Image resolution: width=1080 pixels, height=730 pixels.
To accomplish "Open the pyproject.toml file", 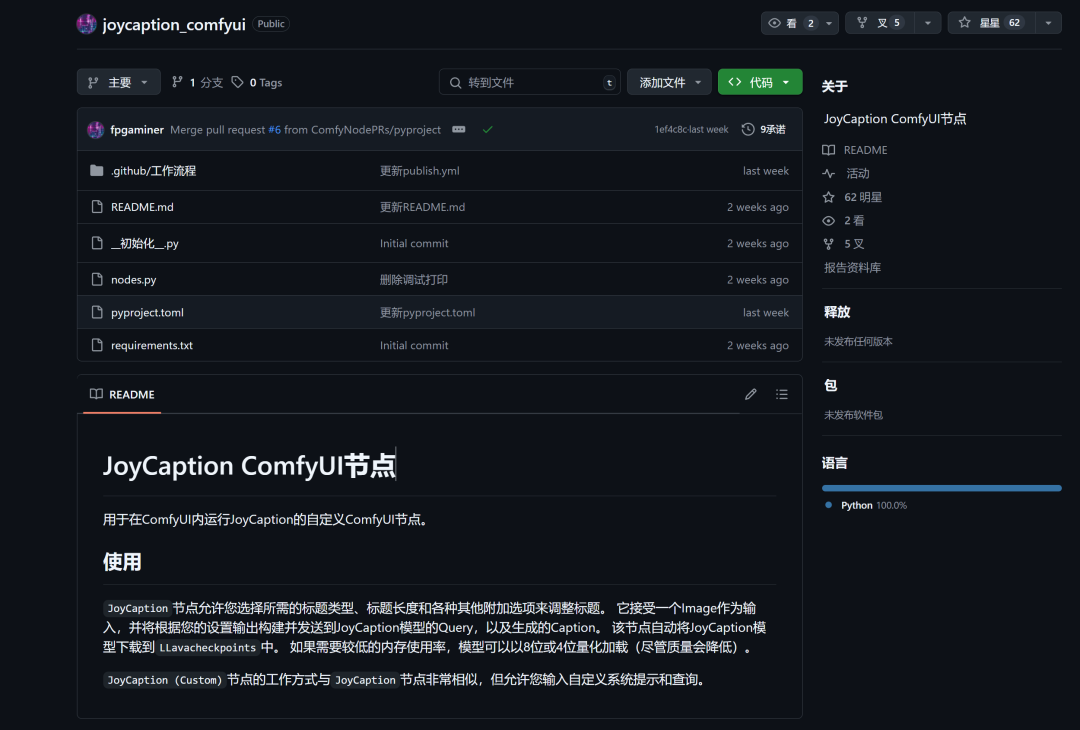I will [147, 312].
